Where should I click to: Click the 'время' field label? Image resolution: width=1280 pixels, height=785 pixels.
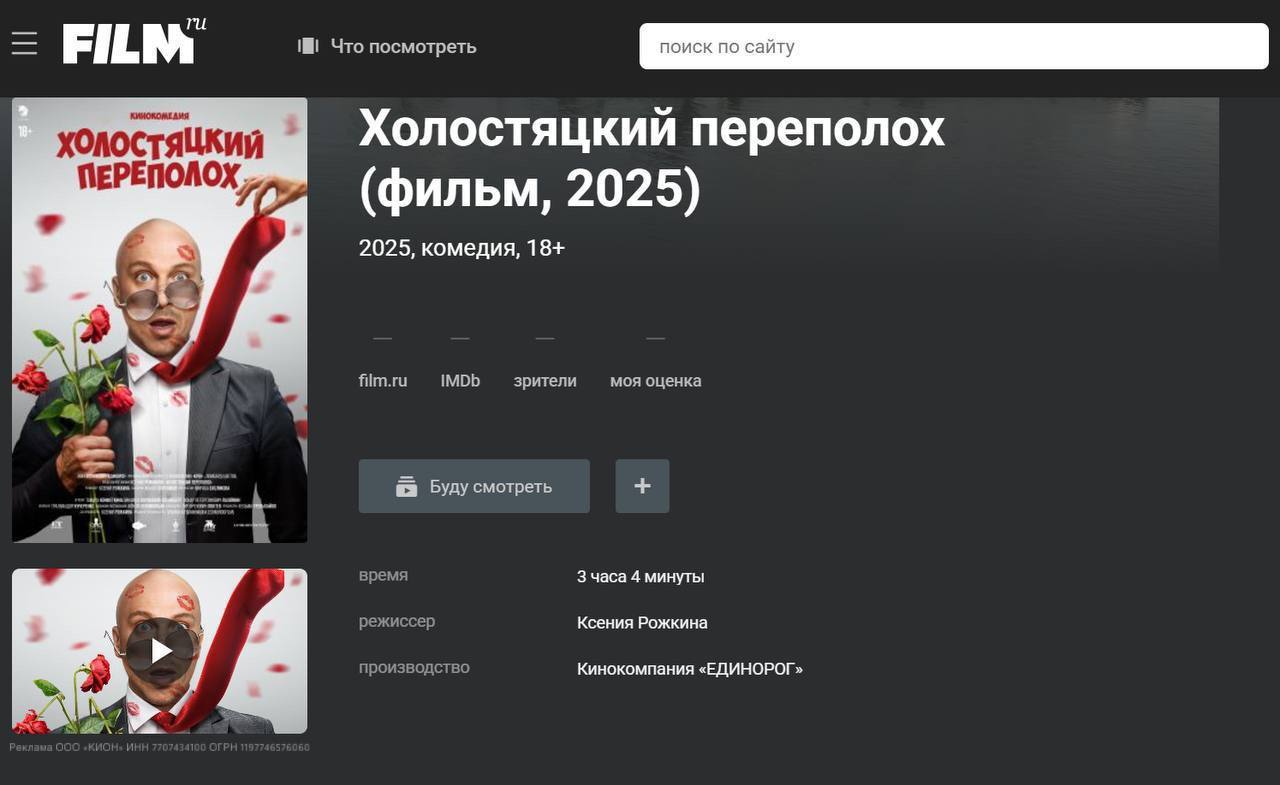383,575
